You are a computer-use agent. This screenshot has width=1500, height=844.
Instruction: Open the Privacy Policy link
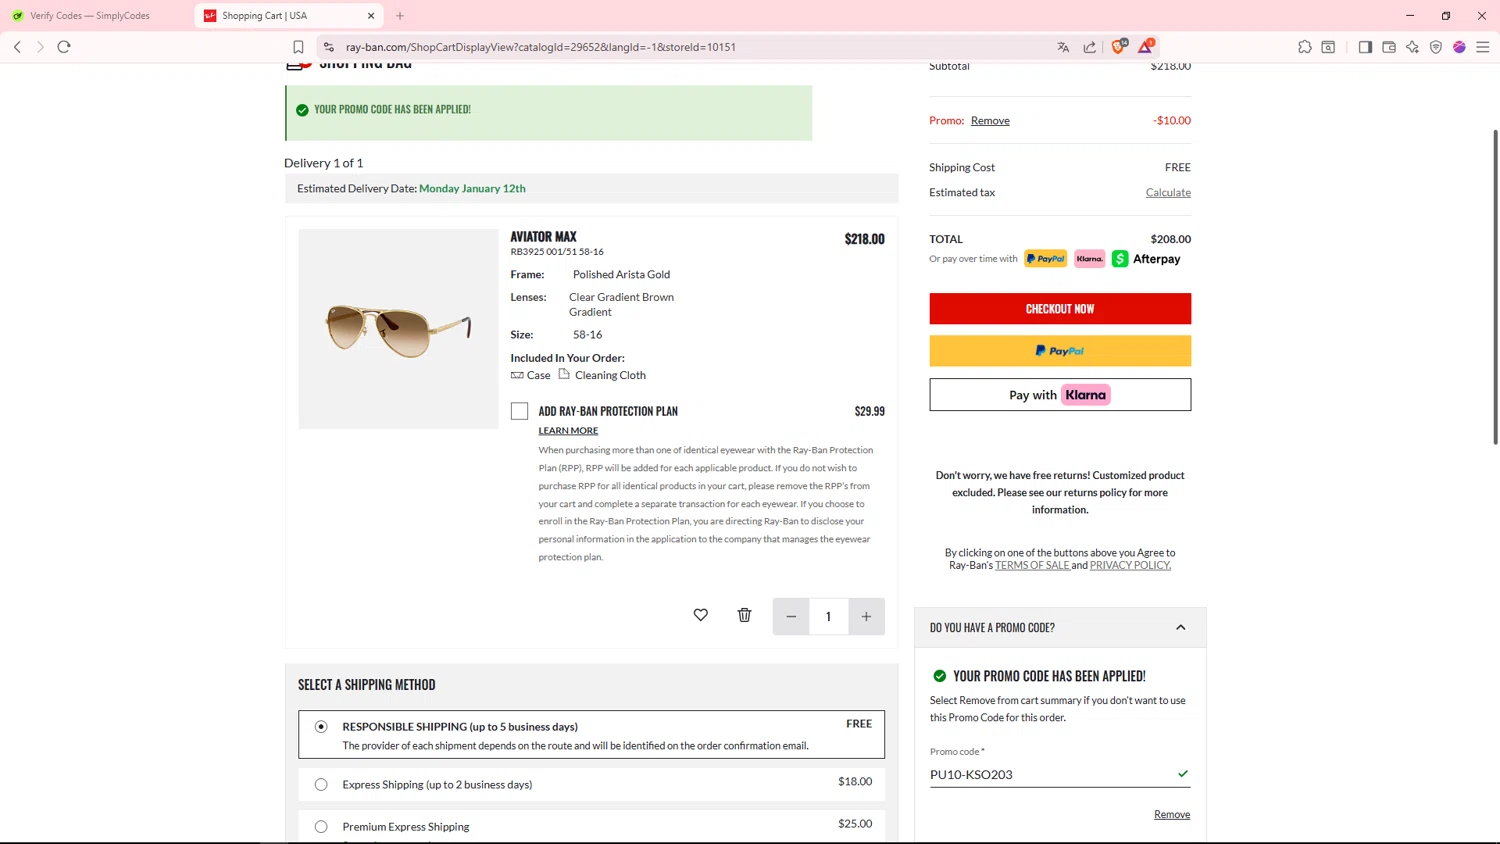click(1130, 565)
